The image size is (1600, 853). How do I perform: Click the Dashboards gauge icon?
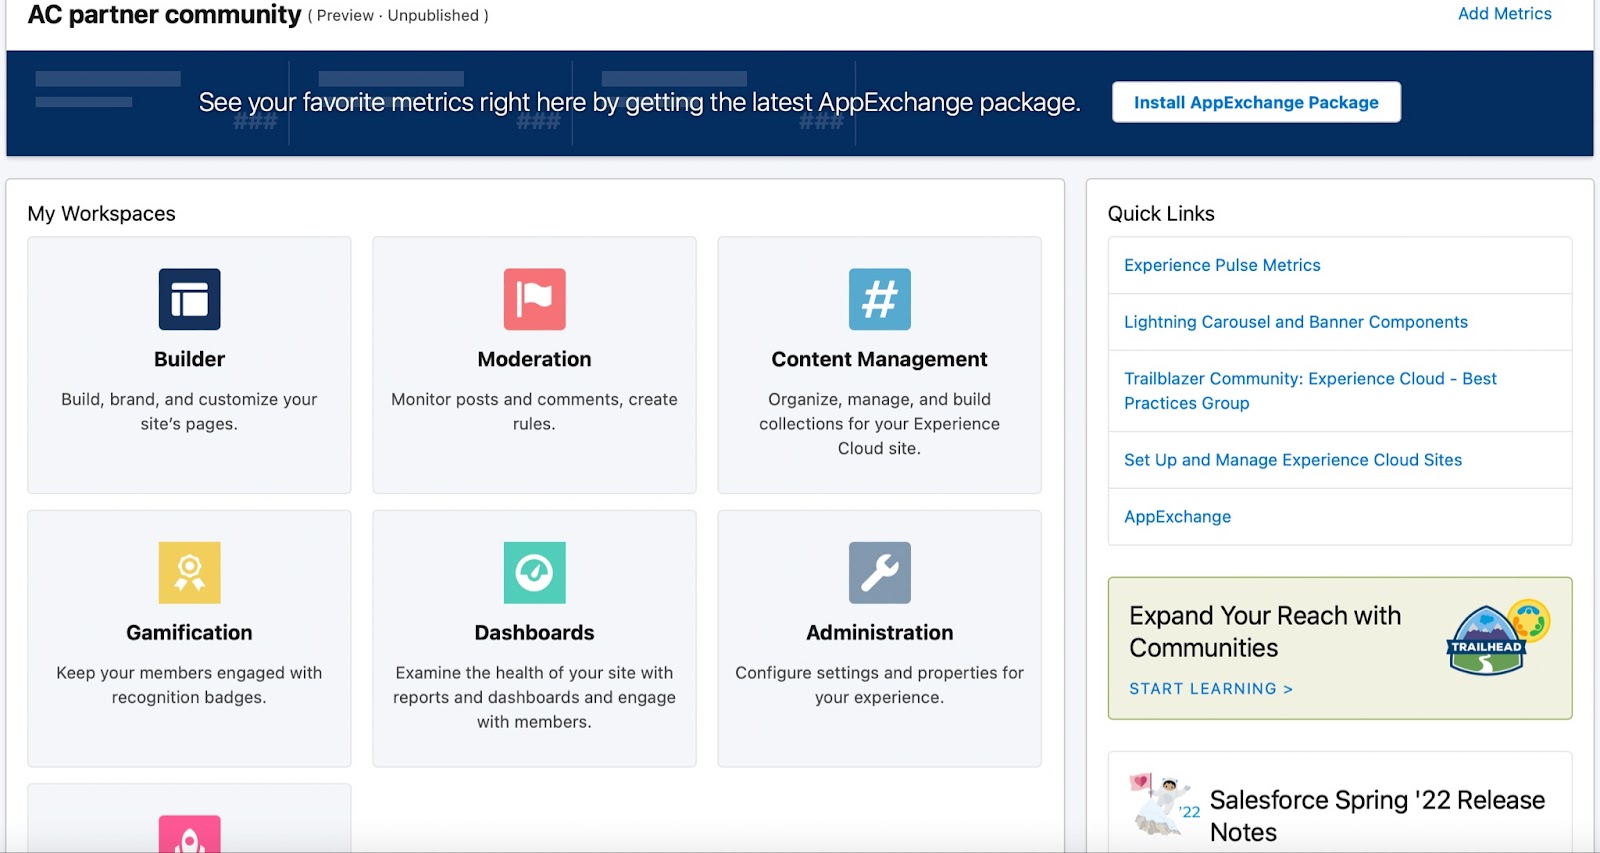coord(534,573)
